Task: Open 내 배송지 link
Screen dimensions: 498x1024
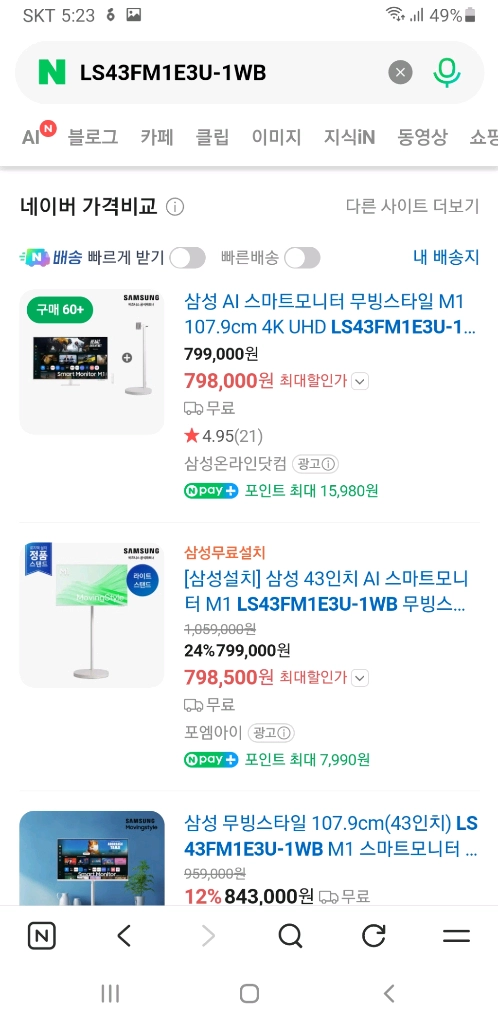Action: coord(446,257)
